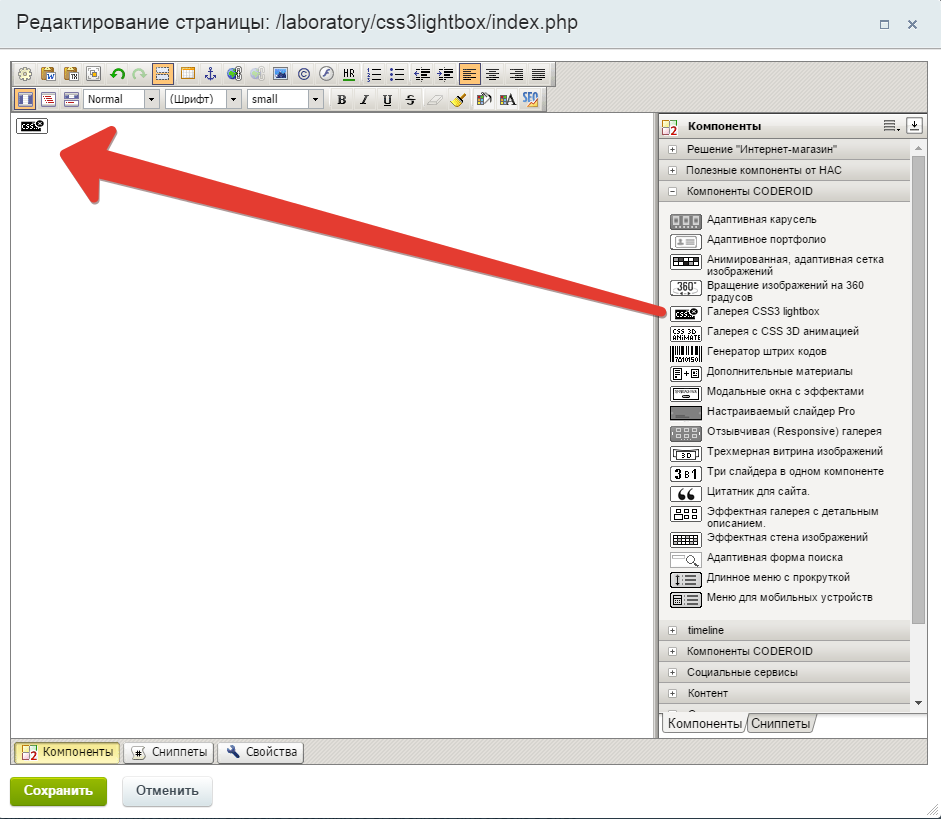
Task: Click the Сохранить button
Action: (x=58, y=790)
